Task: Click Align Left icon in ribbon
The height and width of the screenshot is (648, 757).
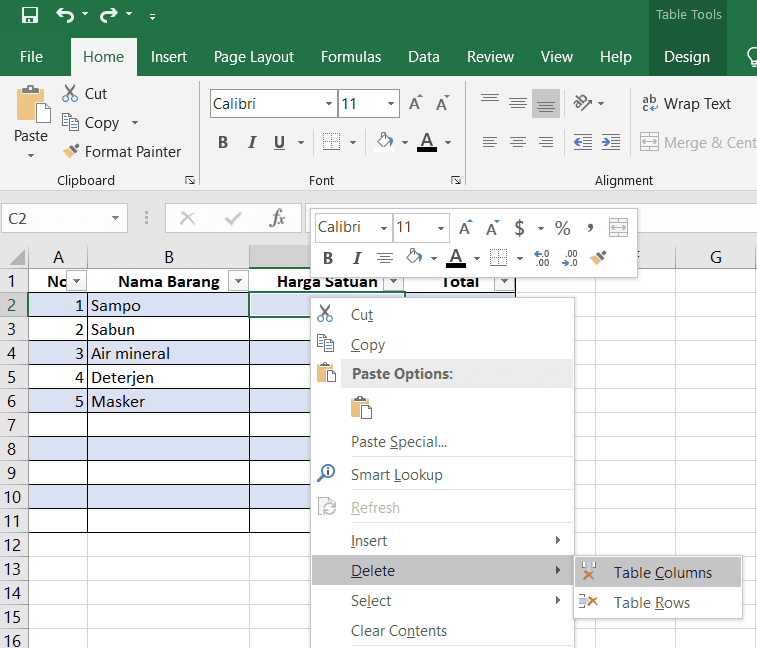Action: click(x=490, y=142)
